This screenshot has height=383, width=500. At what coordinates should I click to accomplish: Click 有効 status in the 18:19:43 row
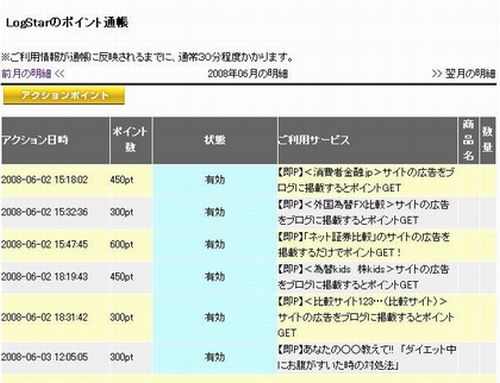(215, 277)
